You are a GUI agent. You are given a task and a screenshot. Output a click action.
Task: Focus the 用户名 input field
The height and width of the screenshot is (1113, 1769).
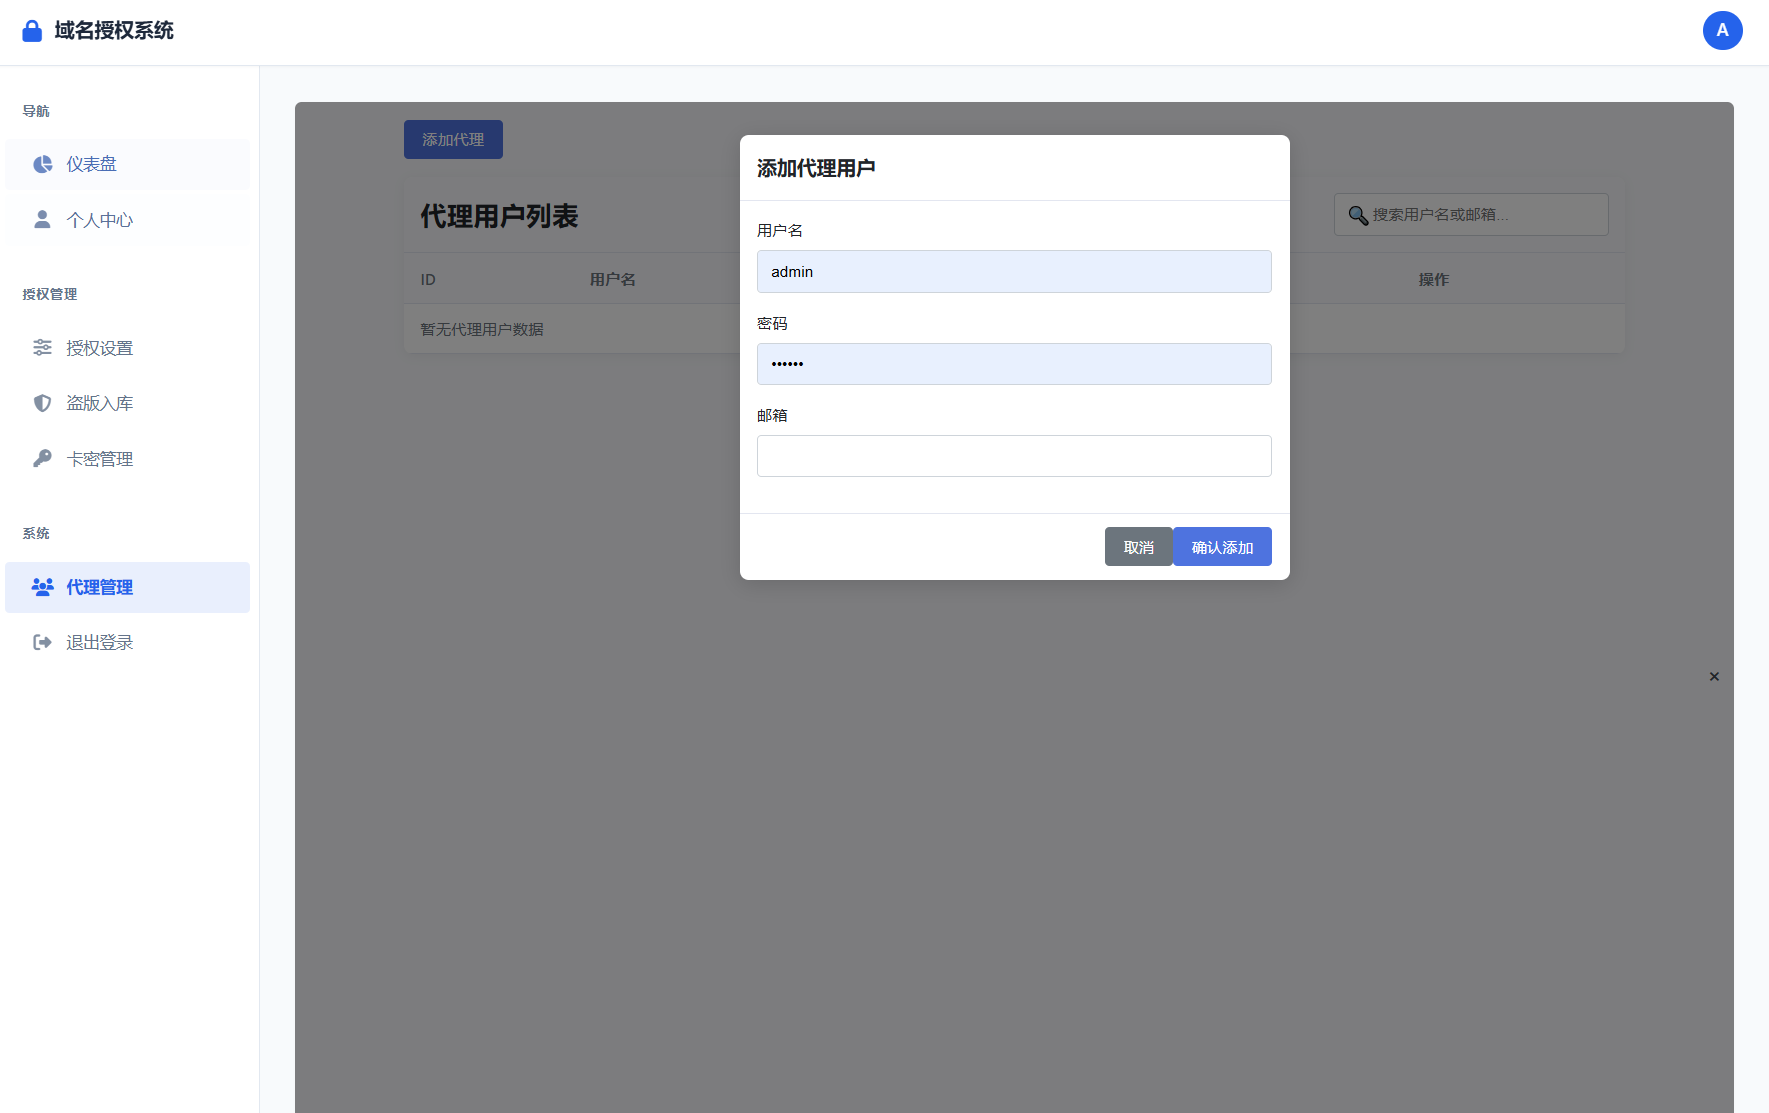pos(1014,272)
